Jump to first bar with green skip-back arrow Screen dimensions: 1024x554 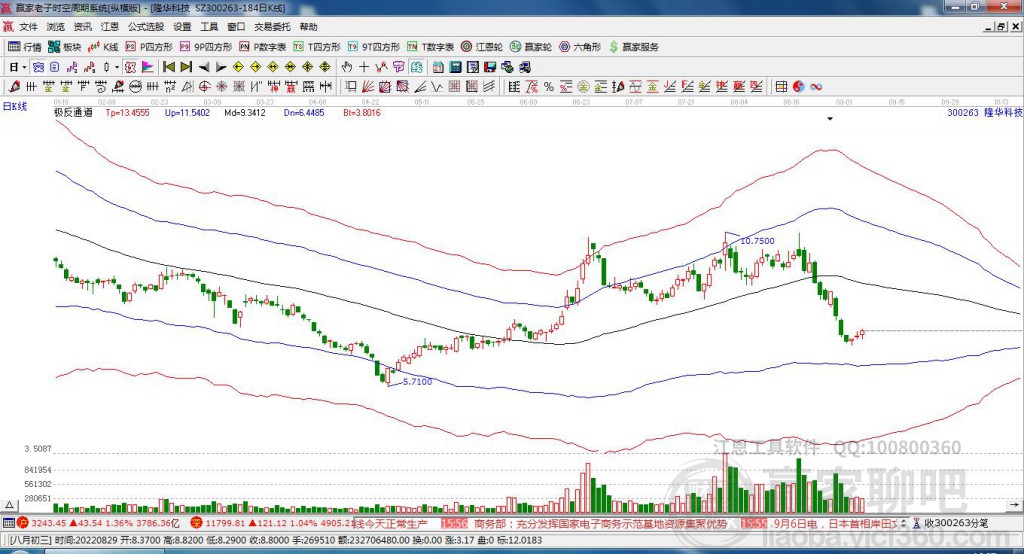[169, 67]
